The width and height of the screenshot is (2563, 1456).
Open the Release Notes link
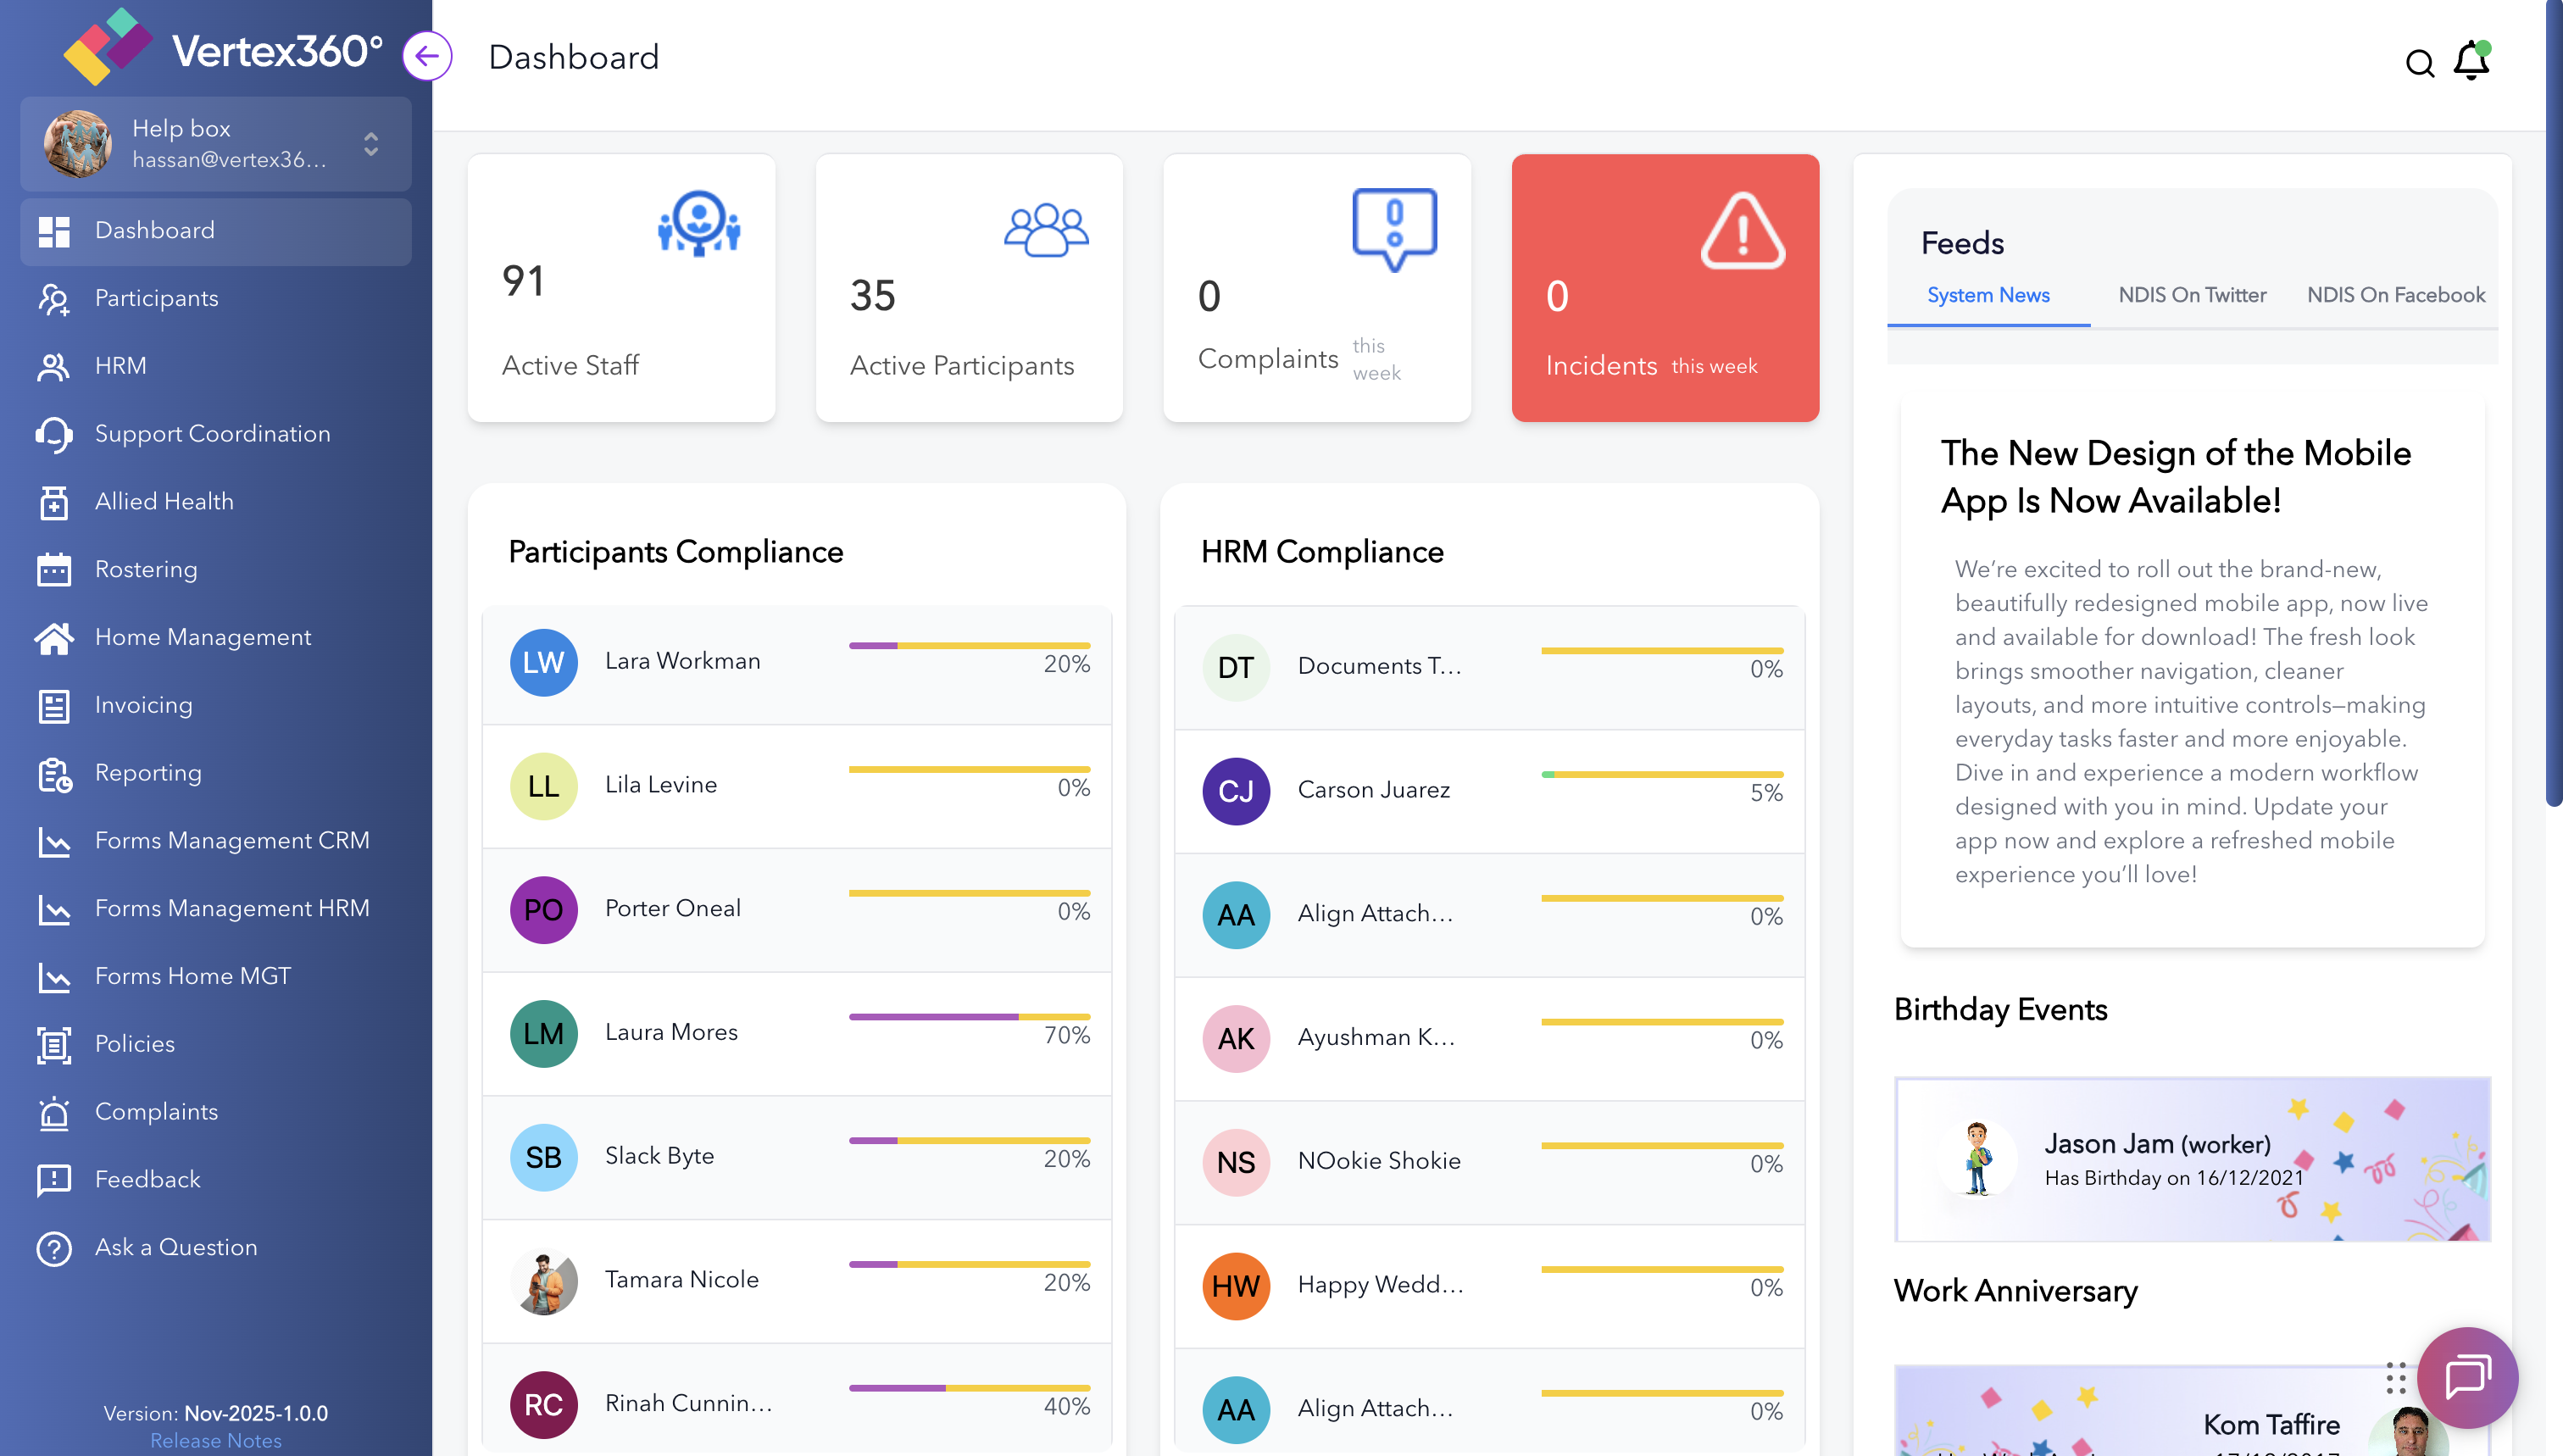[x=216, y=1440]
